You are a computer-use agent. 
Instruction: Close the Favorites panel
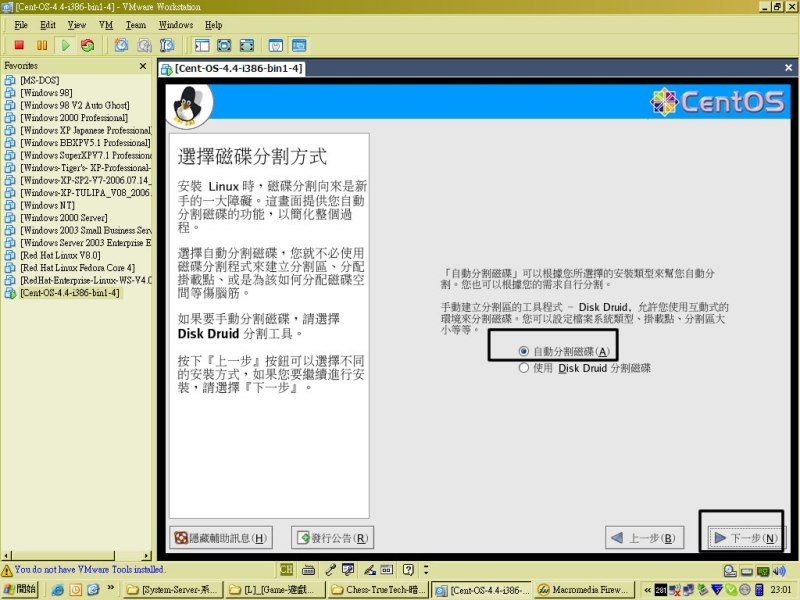coord(143,66)
